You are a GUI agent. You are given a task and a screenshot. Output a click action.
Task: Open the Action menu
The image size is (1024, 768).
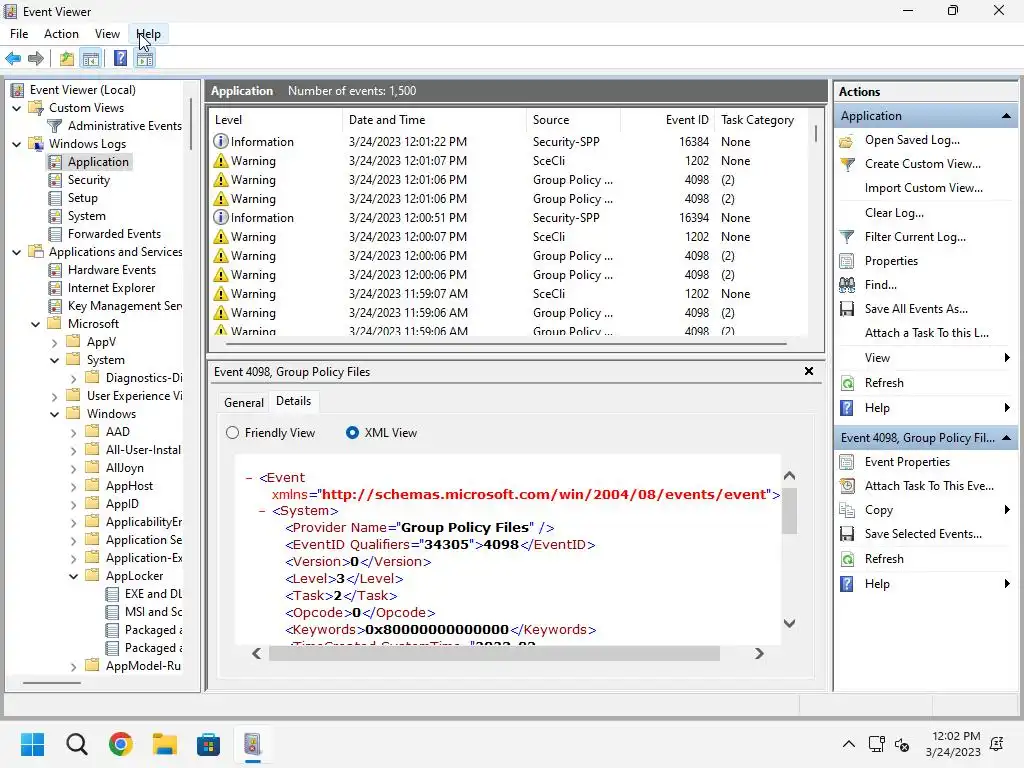[61, 34]
